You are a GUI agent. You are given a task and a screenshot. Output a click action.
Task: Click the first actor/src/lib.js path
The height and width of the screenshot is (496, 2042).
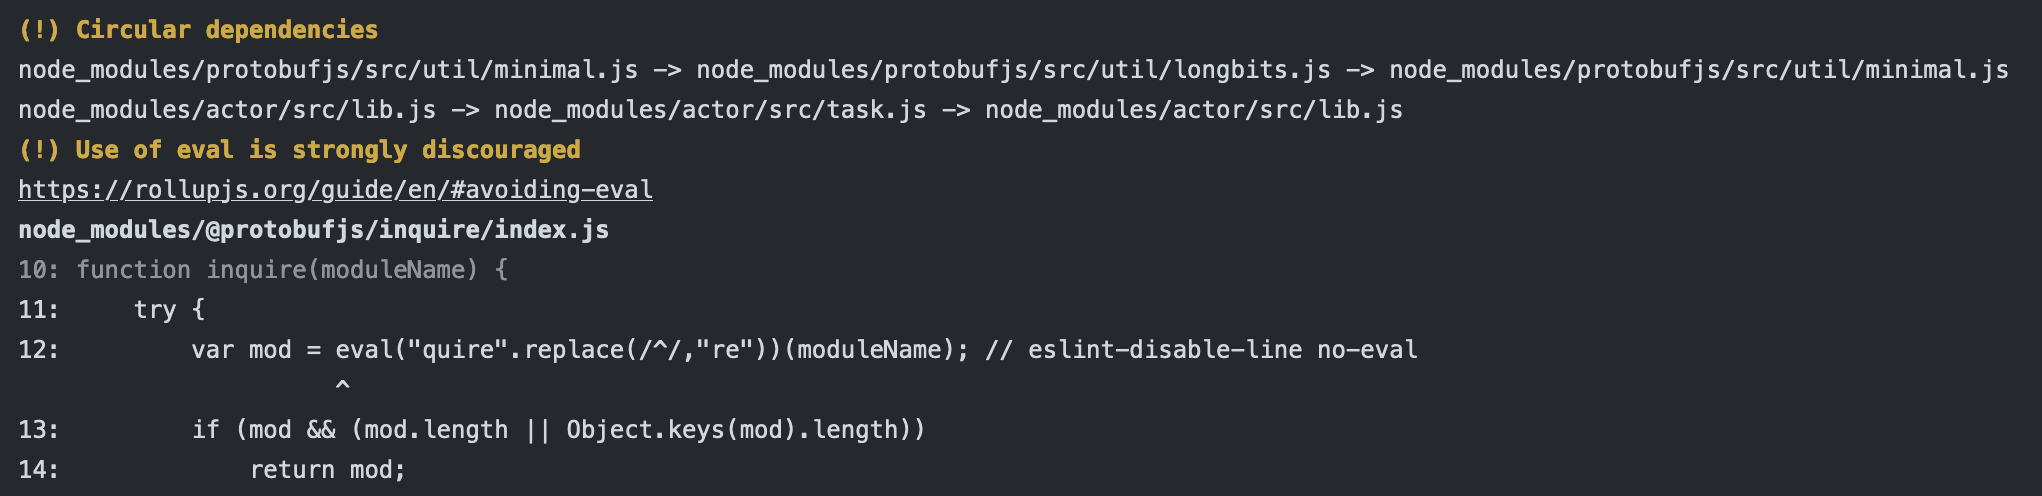[x=227, y=110]
